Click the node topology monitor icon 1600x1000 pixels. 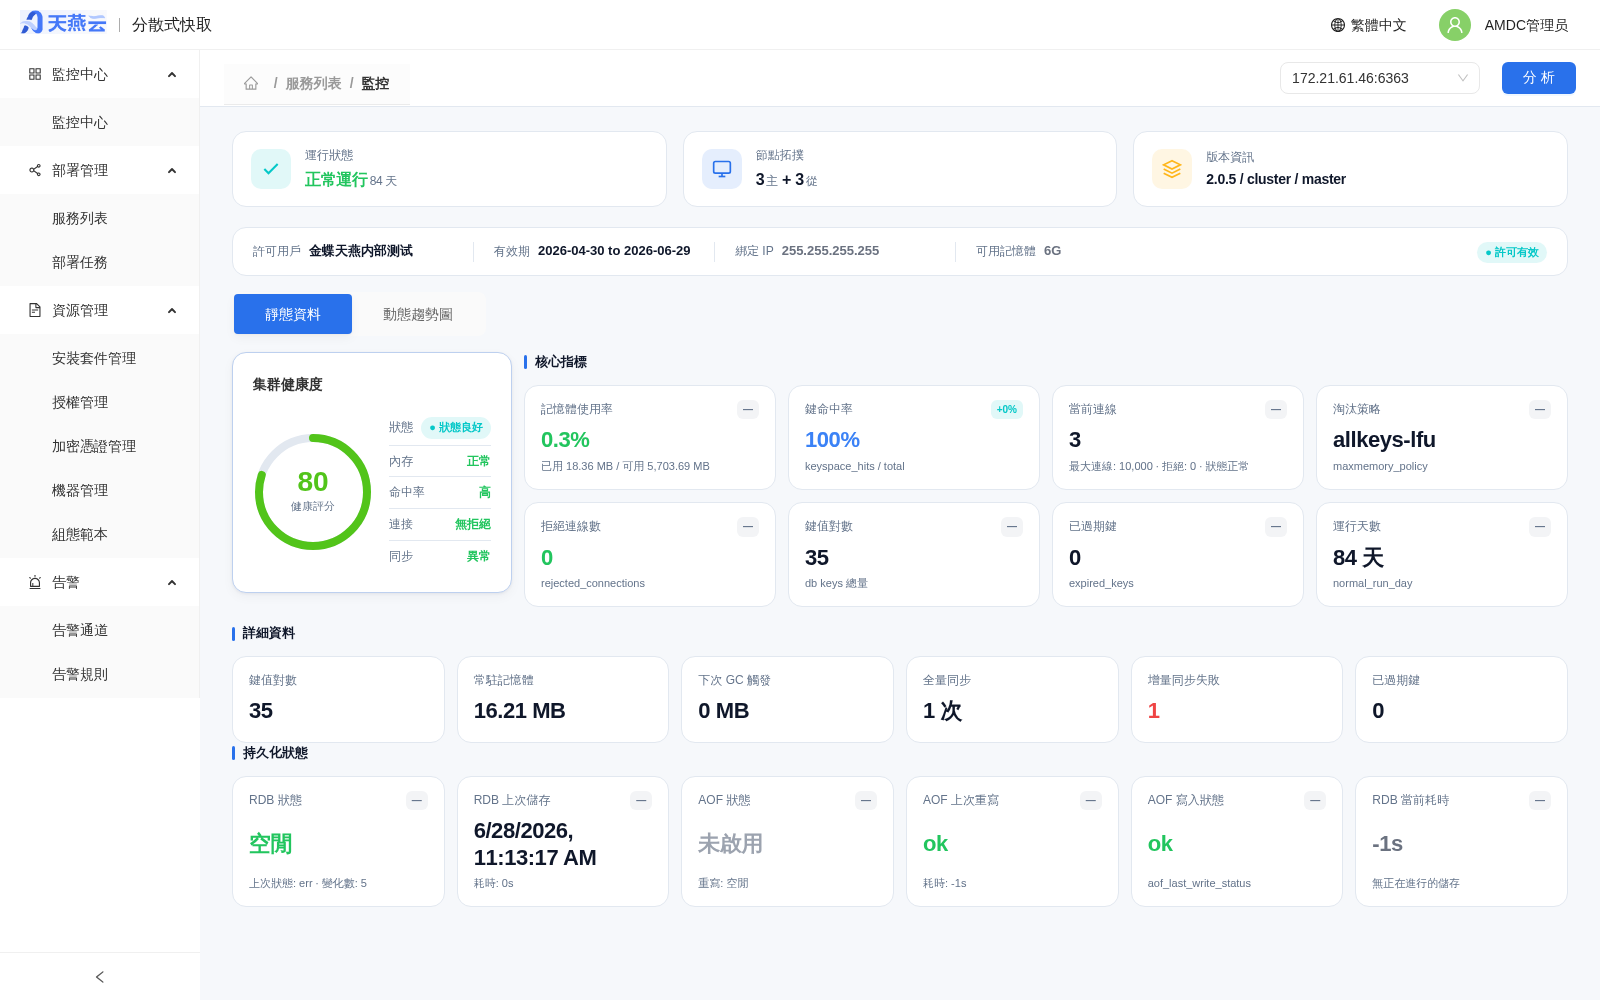point(722,169)
